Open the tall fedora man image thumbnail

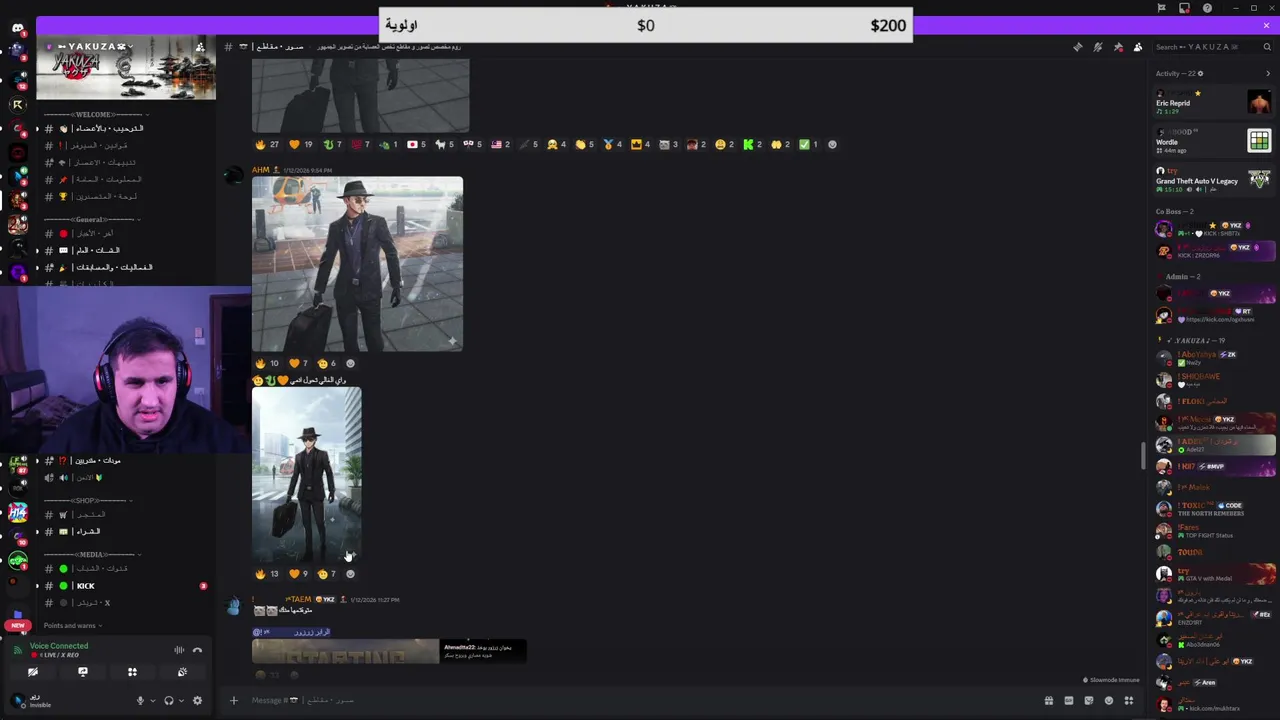(307, 475)
